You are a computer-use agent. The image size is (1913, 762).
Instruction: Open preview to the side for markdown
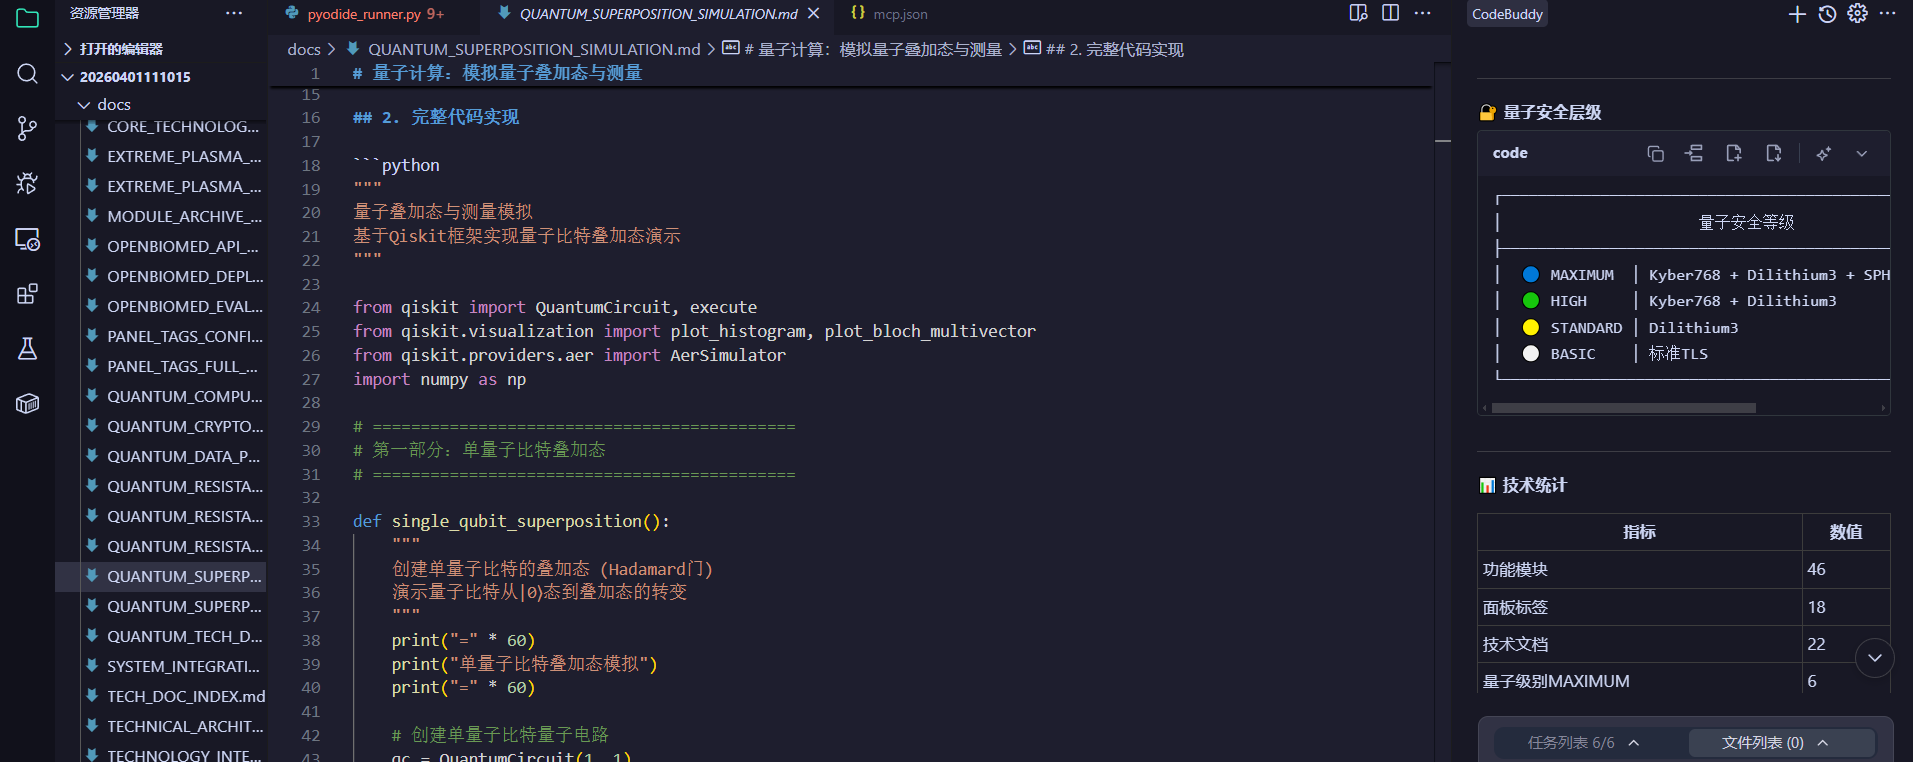point(1358,13)
